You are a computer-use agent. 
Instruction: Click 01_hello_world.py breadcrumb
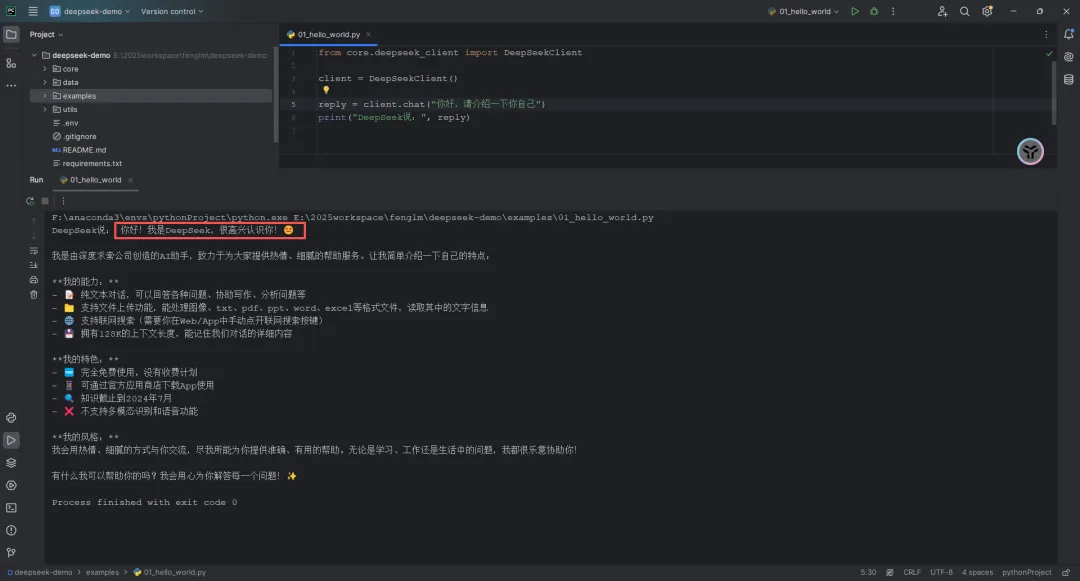[x=169, y=573]
